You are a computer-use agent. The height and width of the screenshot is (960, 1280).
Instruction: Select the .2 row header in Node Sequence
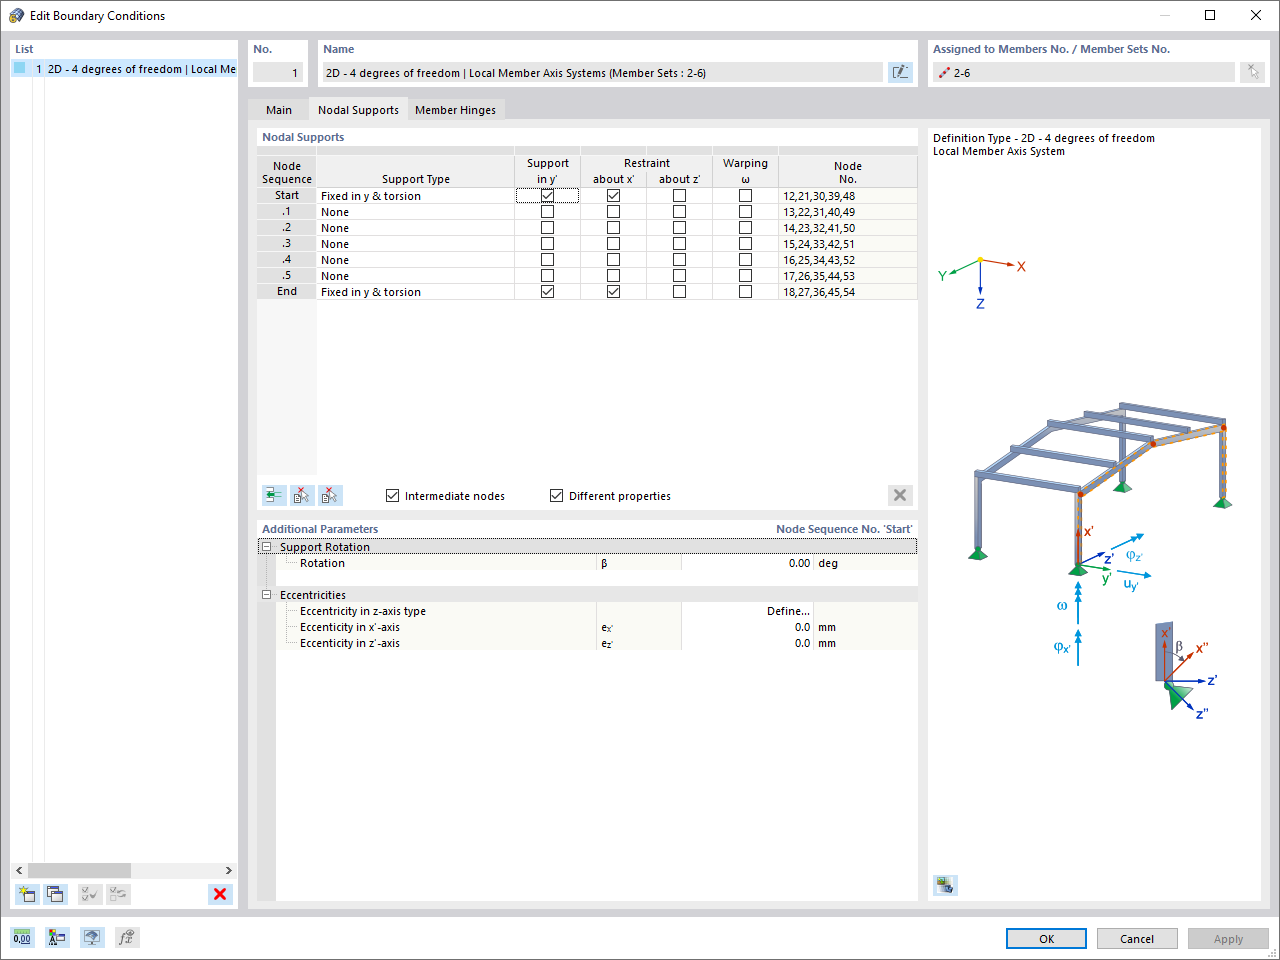pos(287,228)
